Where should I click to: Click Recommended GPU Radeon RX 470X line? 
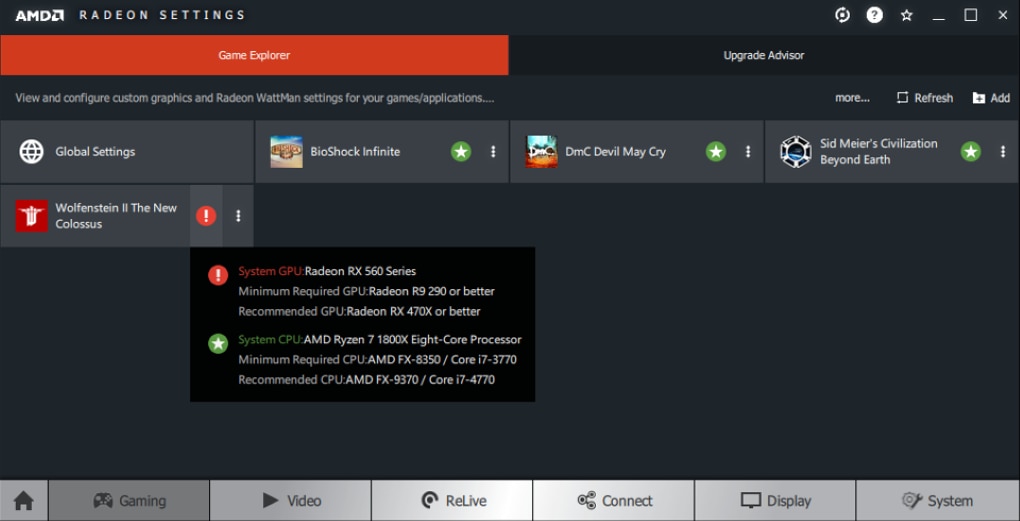click(359, 312)
